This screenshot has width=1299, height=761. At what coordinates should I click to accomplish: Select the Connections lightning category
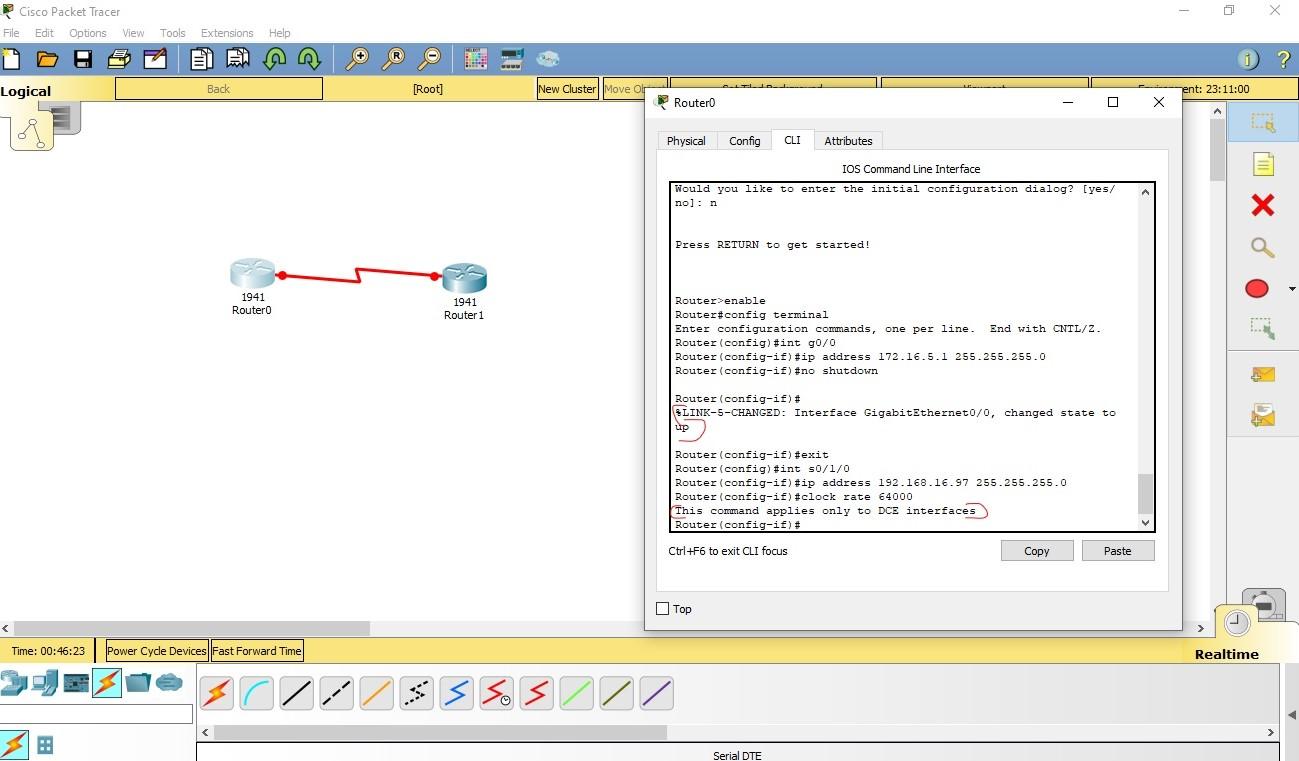click(107, 683)
